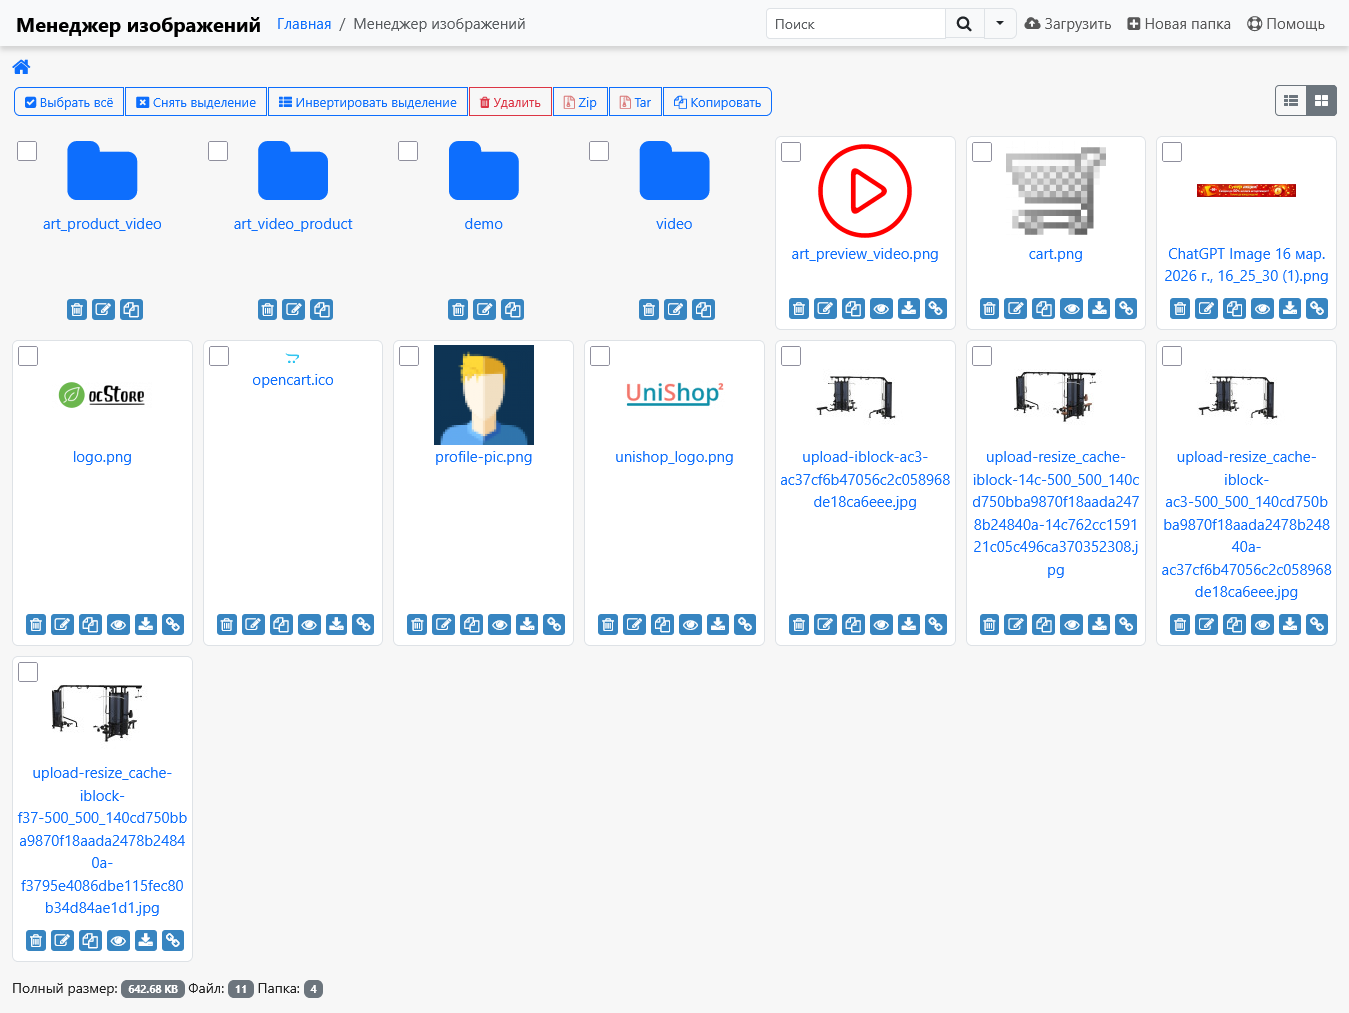Copy unishop_logo.png using its copy icon

pos(663,625)
